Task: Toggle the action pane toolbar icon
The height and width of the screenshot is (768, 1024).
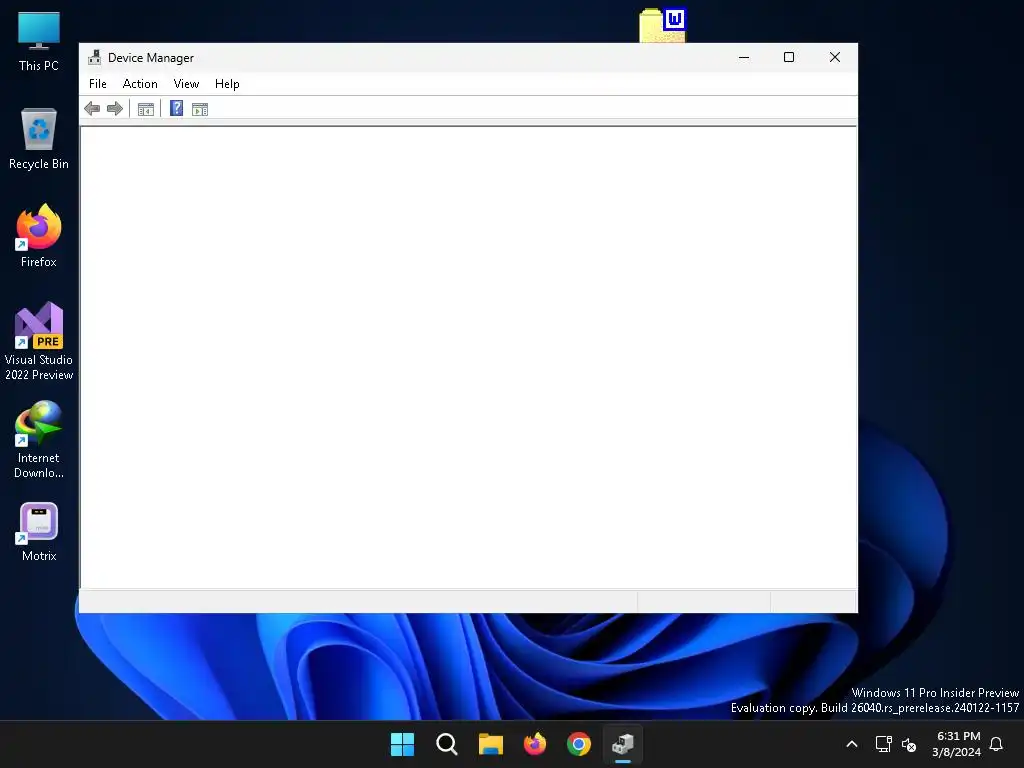Action: point(200,109)
